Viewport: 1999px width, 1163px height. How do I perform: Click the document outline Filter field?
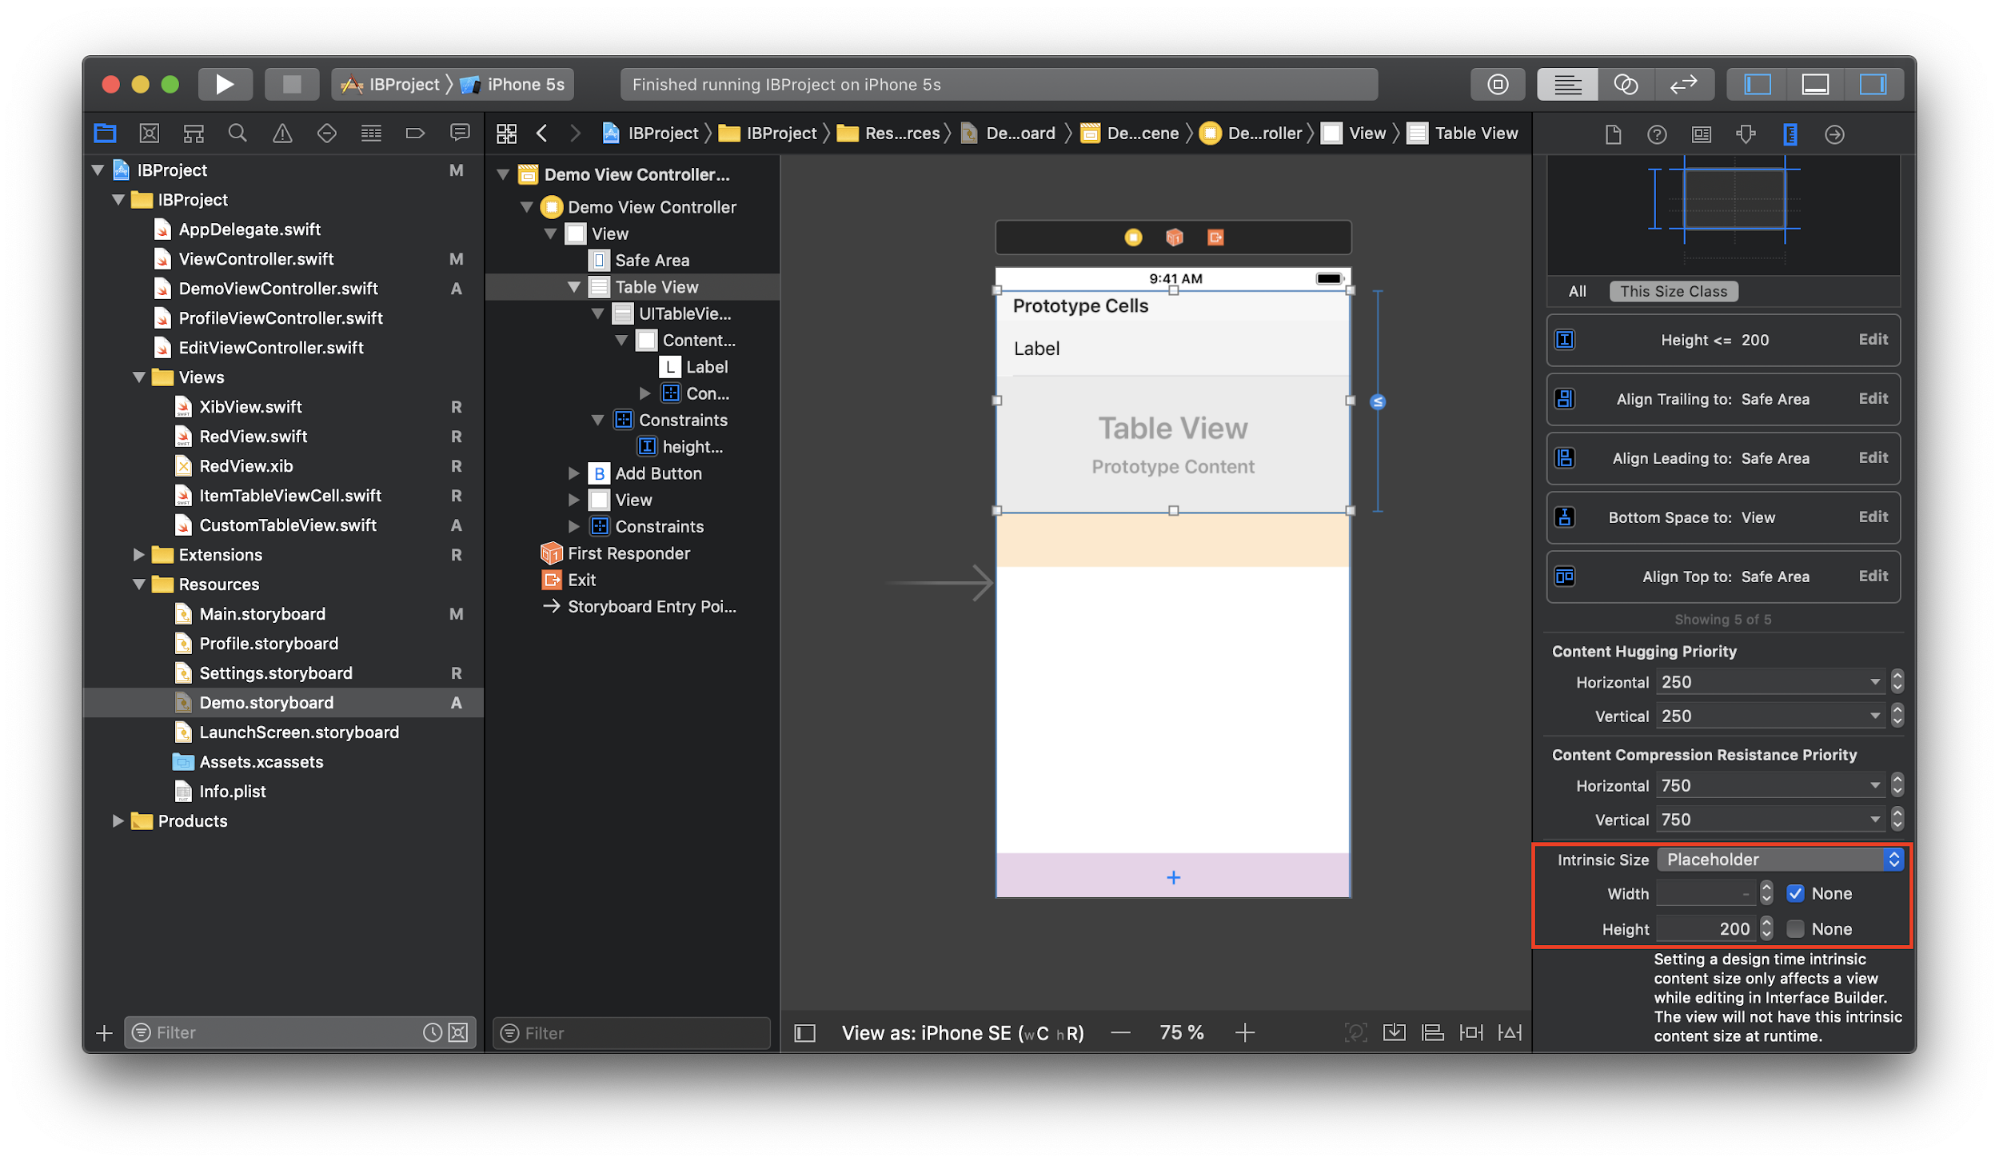(x=631, y=1033)
